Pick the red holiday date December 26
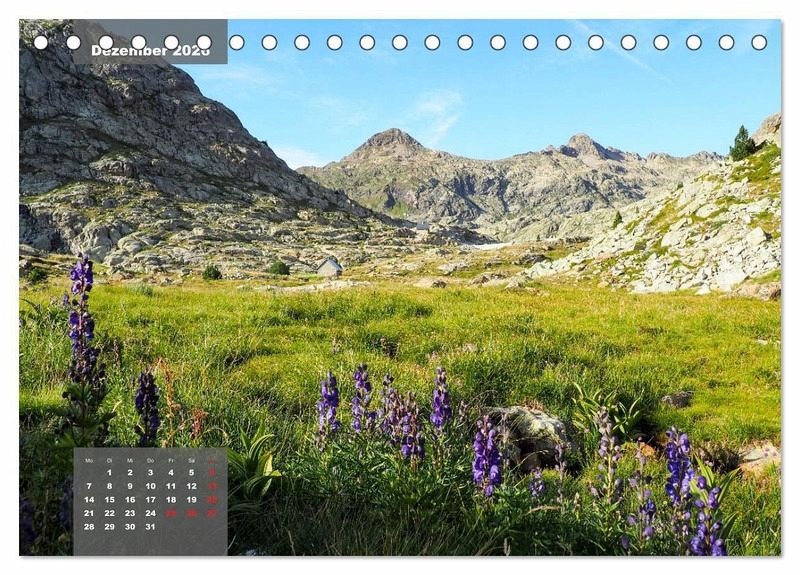Image resolution: width=800 pixels, height=575 pixels. point(191,513)
